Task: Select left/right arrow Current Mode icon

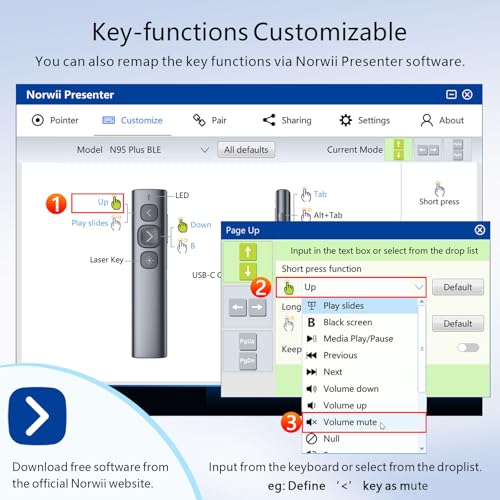Action: click(x=428, y=150)
